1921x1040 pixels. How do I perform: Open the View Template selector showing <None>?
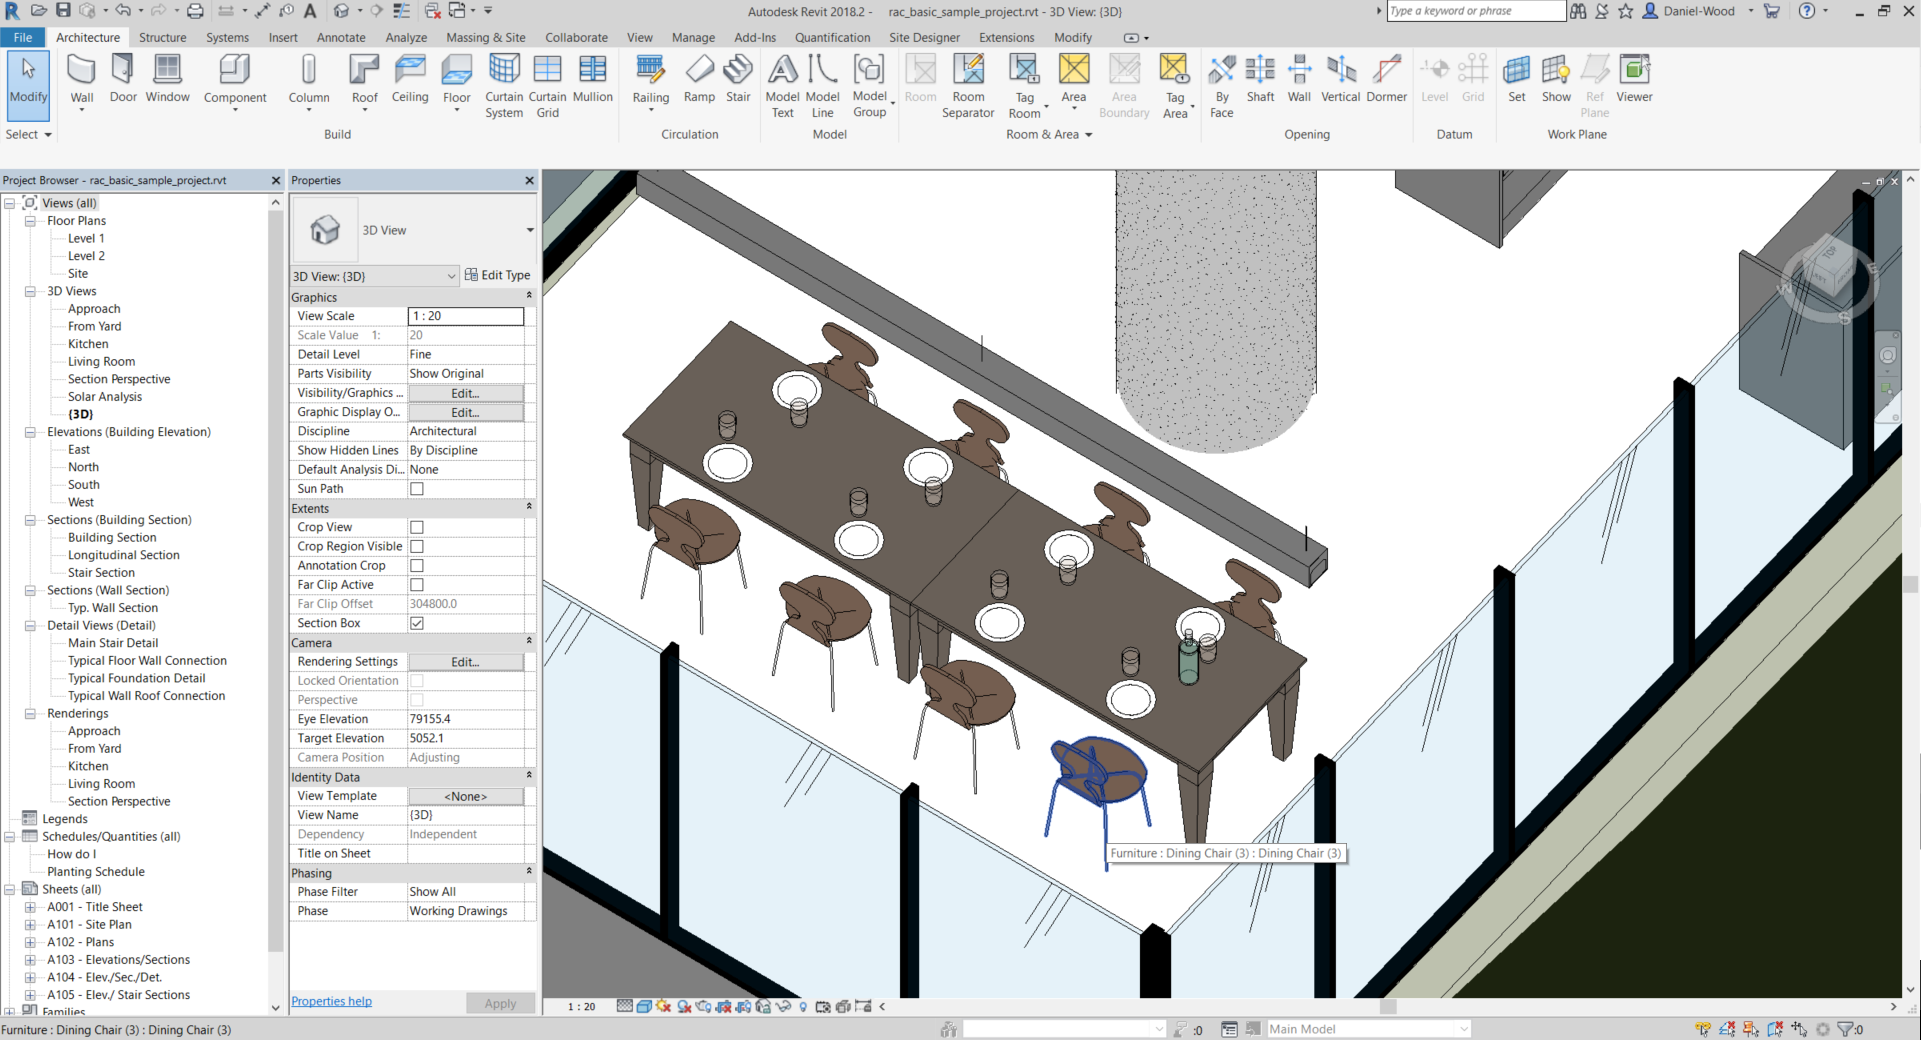pyautogui.click(x=466, y=795)
